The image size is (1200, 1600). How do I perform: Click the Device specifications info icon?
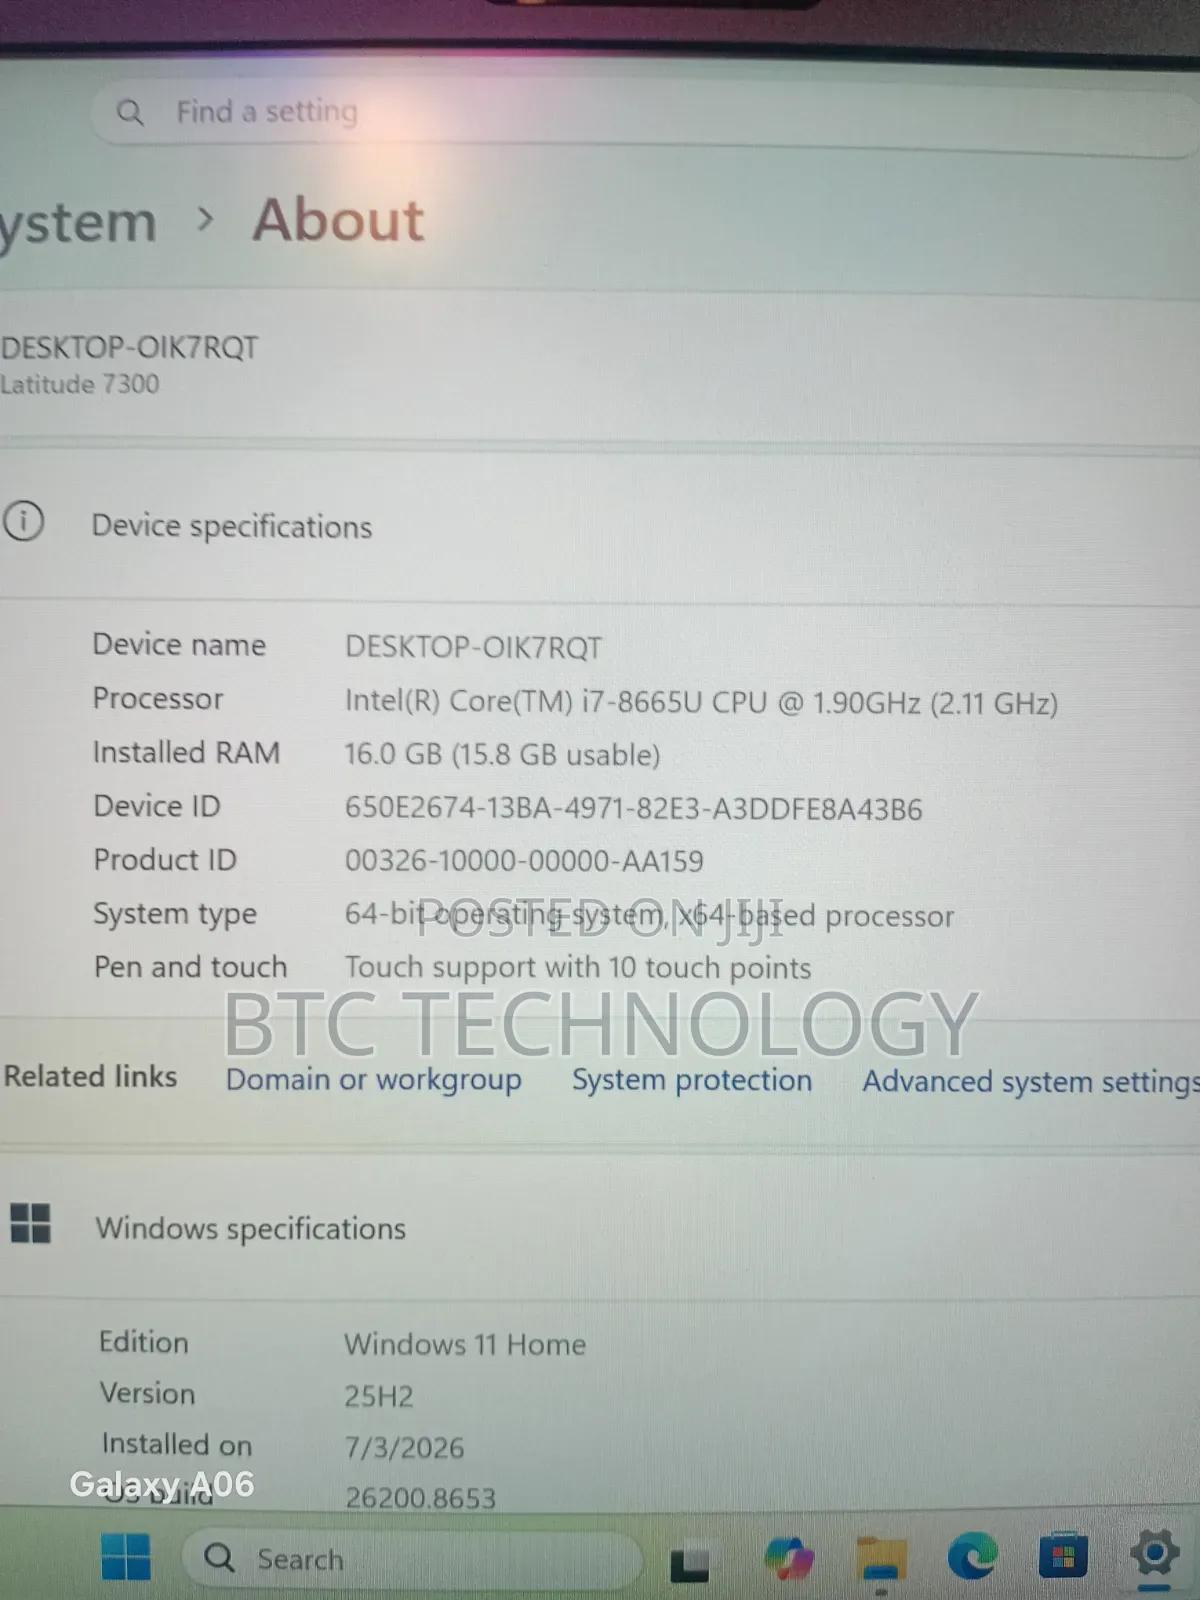23,522
